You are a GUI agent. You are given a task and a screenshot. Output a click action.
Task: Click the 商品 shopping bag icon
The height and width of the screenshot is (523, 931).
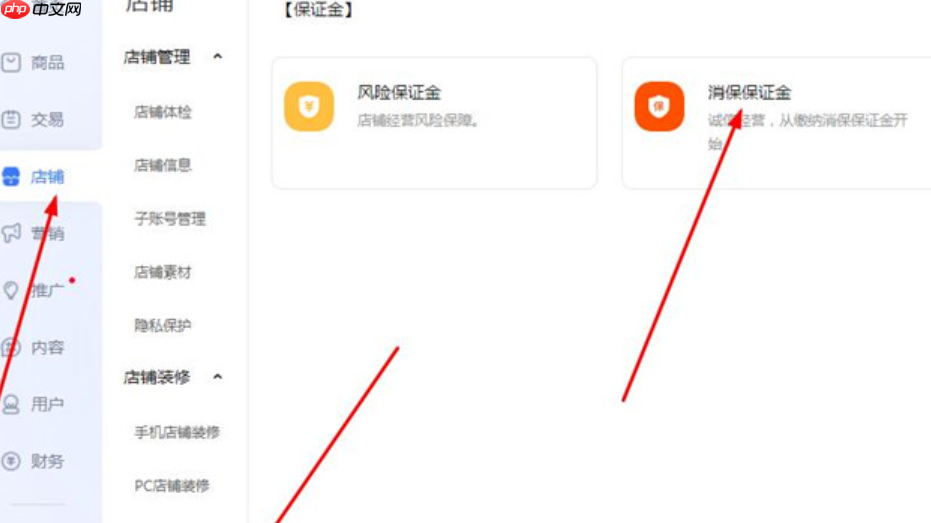coord(11,62)
